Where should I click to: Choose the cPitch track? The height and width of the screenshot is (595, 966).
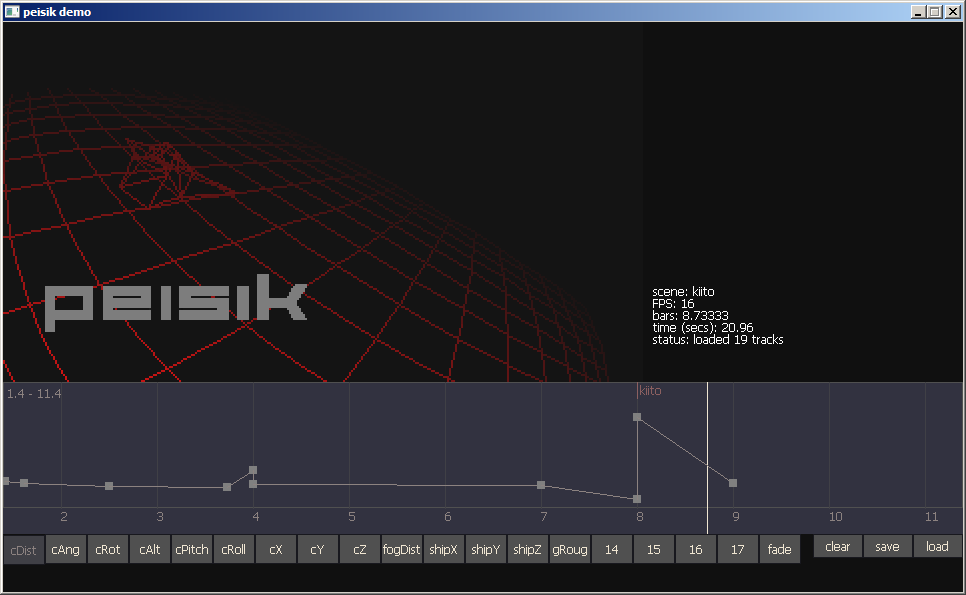tap(192, 549)
